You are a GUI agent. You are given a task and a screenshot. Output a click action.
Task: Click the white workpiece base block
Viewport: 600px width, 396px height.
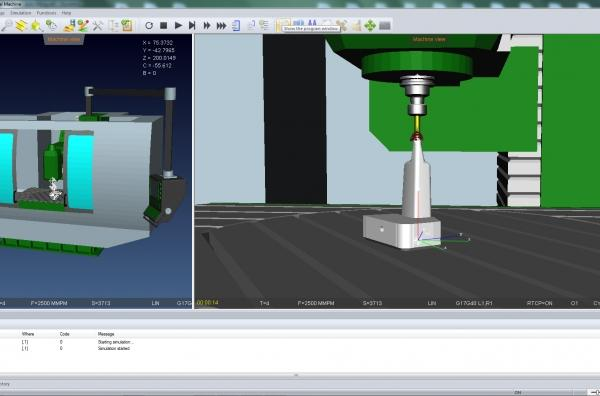click(x=401, y=231)
